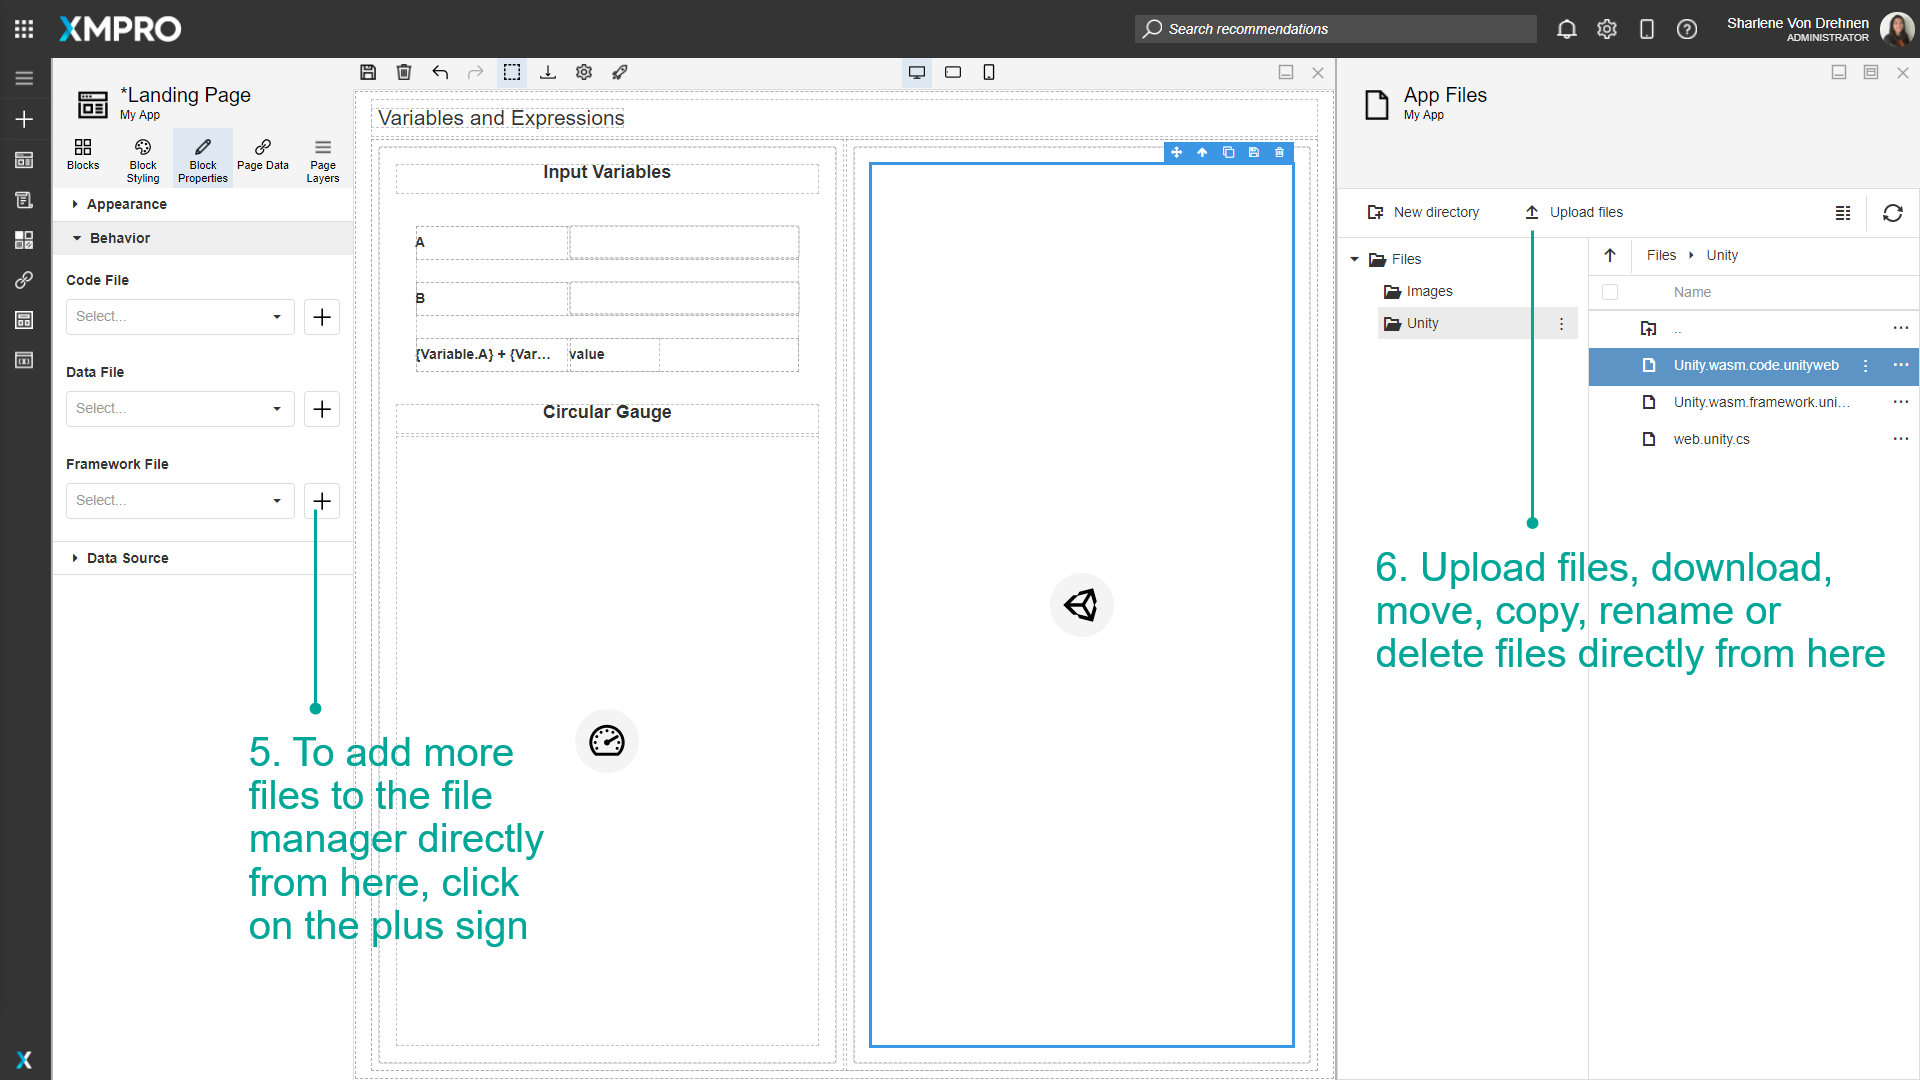Open the Block Styling panel
The width and height of the screenshot is (1920, 1080).
142,157
